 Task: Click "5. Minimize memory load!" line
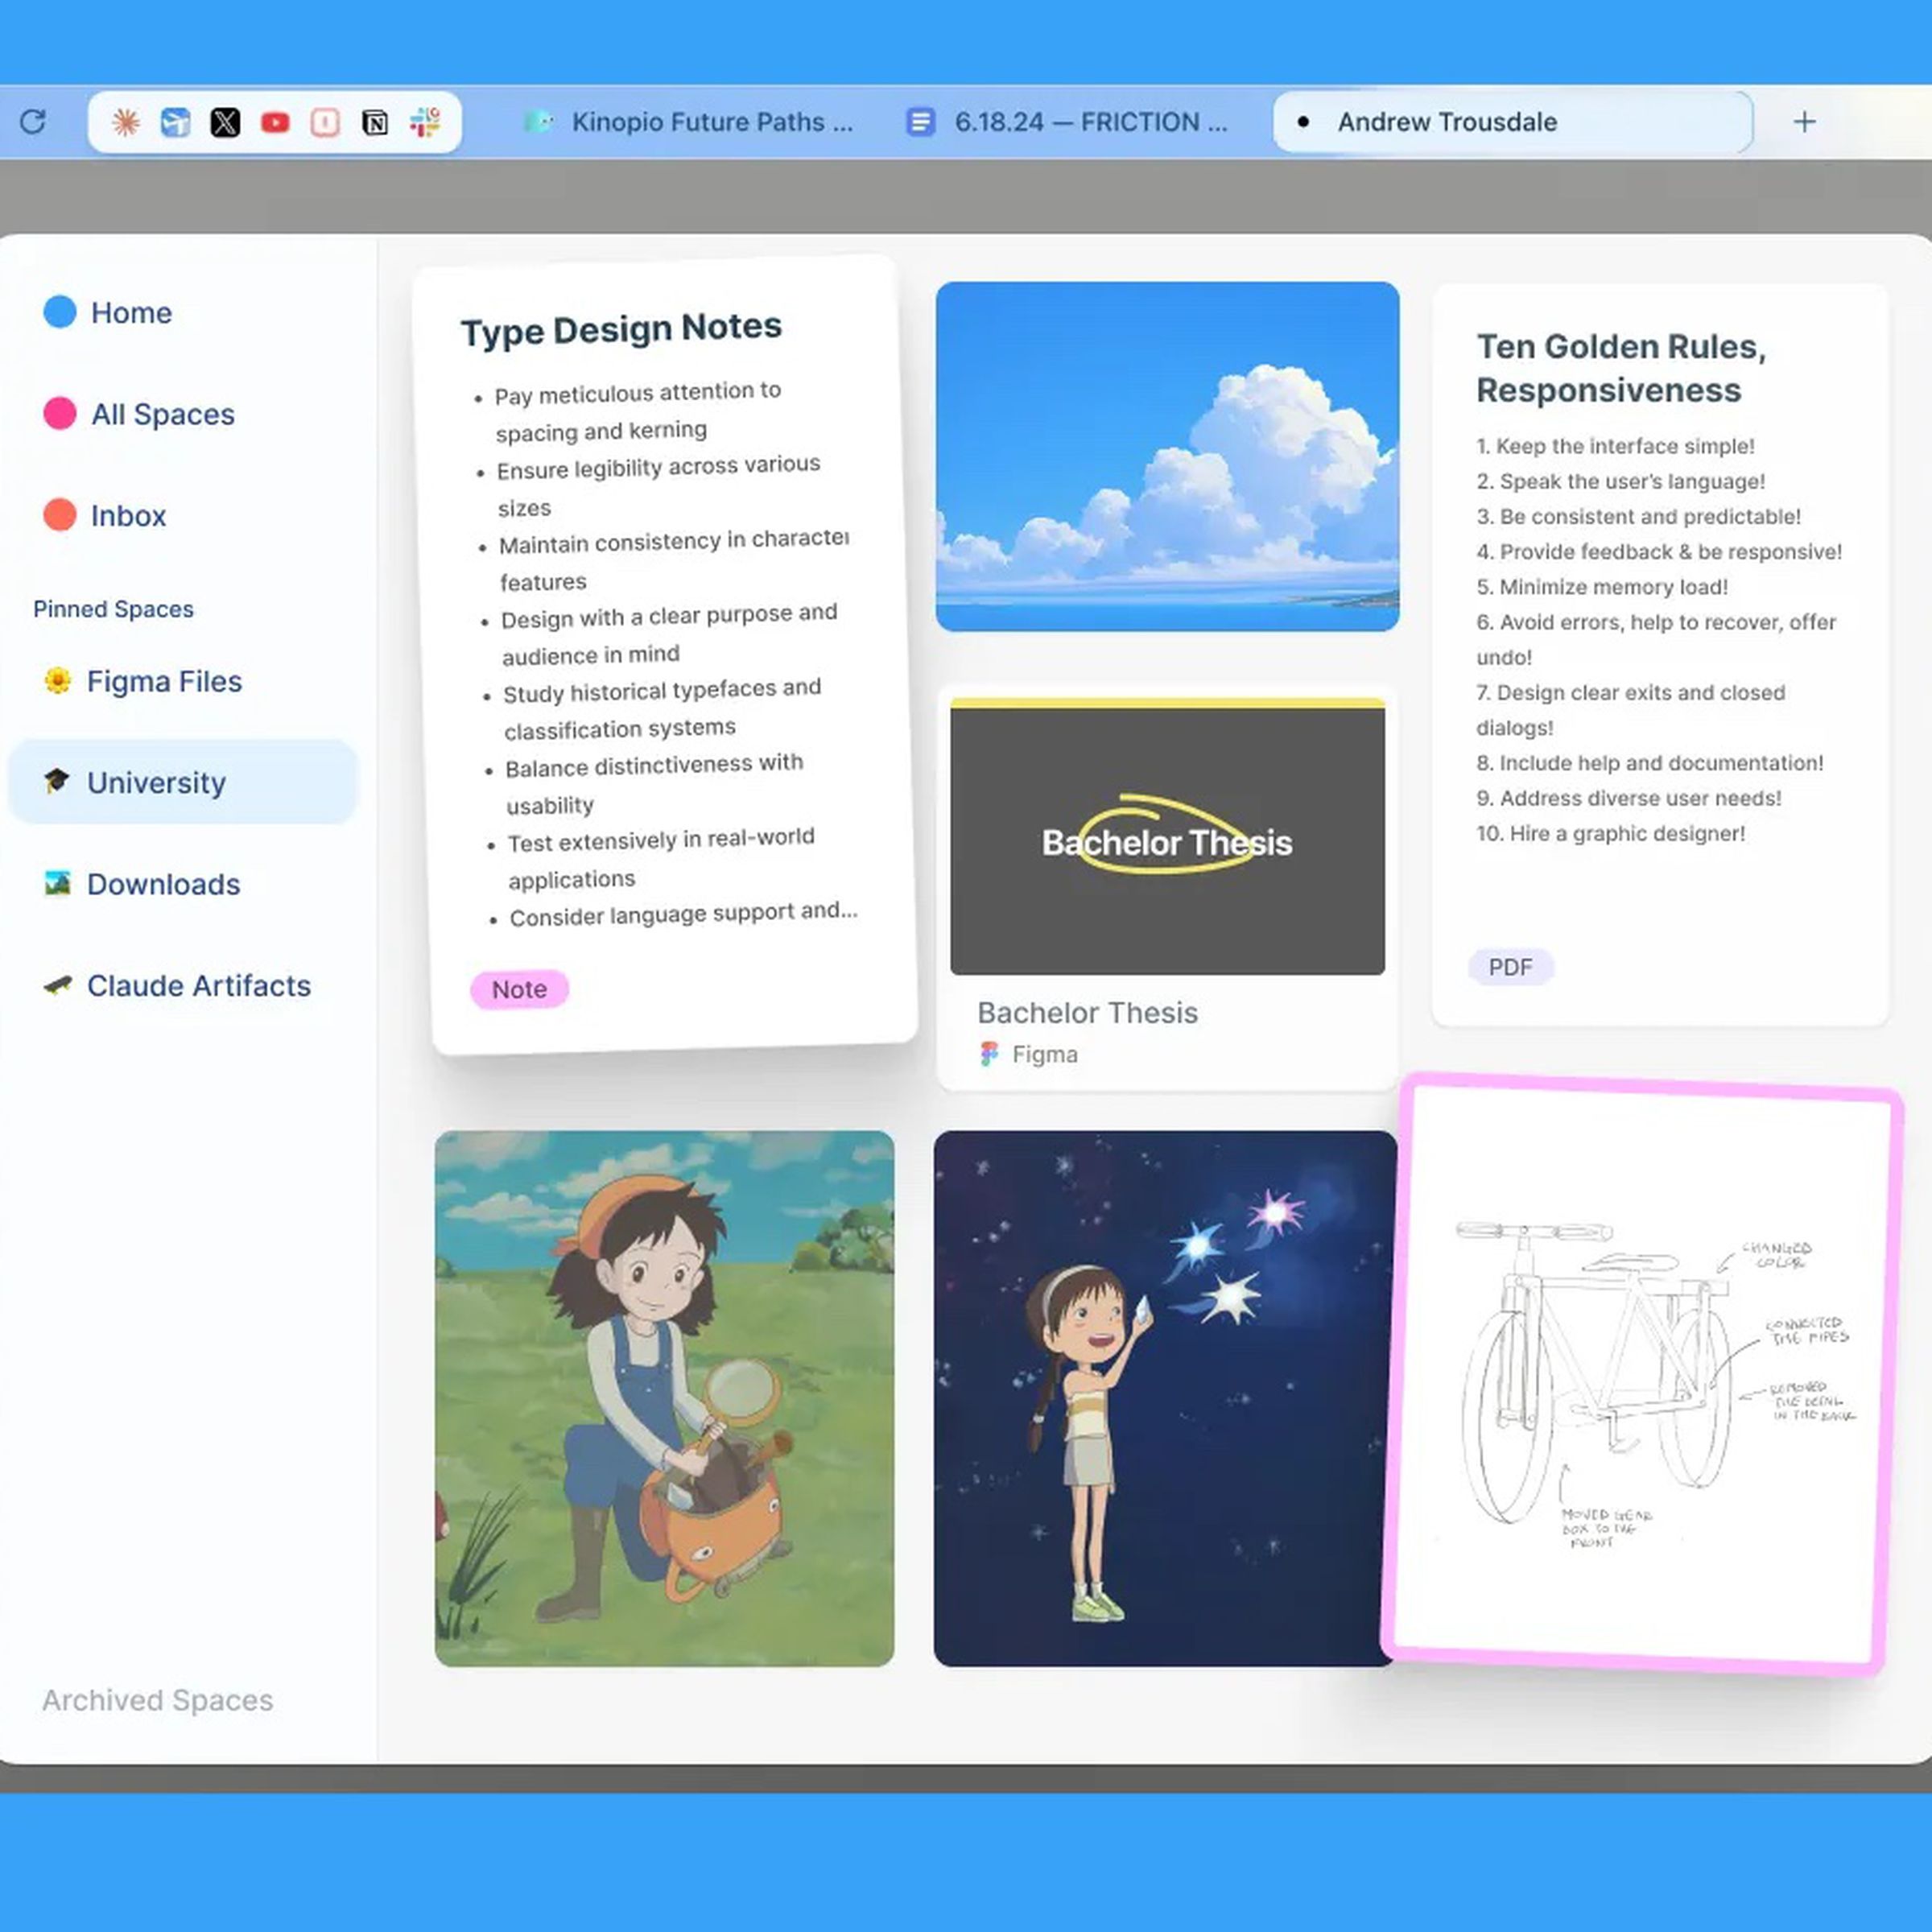[x=1602, y=587]
